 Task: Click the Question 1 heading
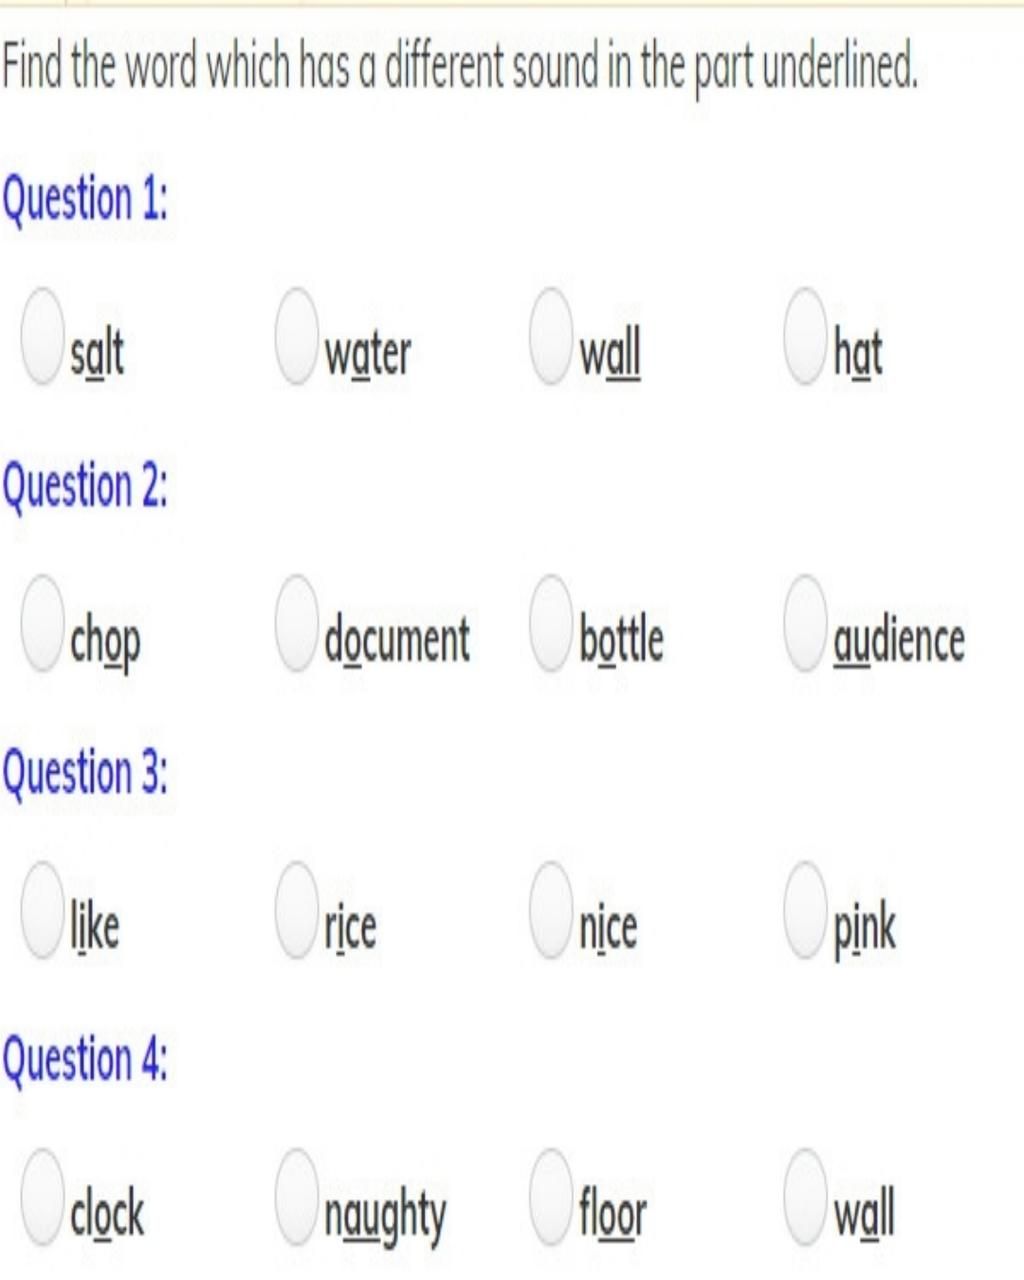(x=85, y=200)
